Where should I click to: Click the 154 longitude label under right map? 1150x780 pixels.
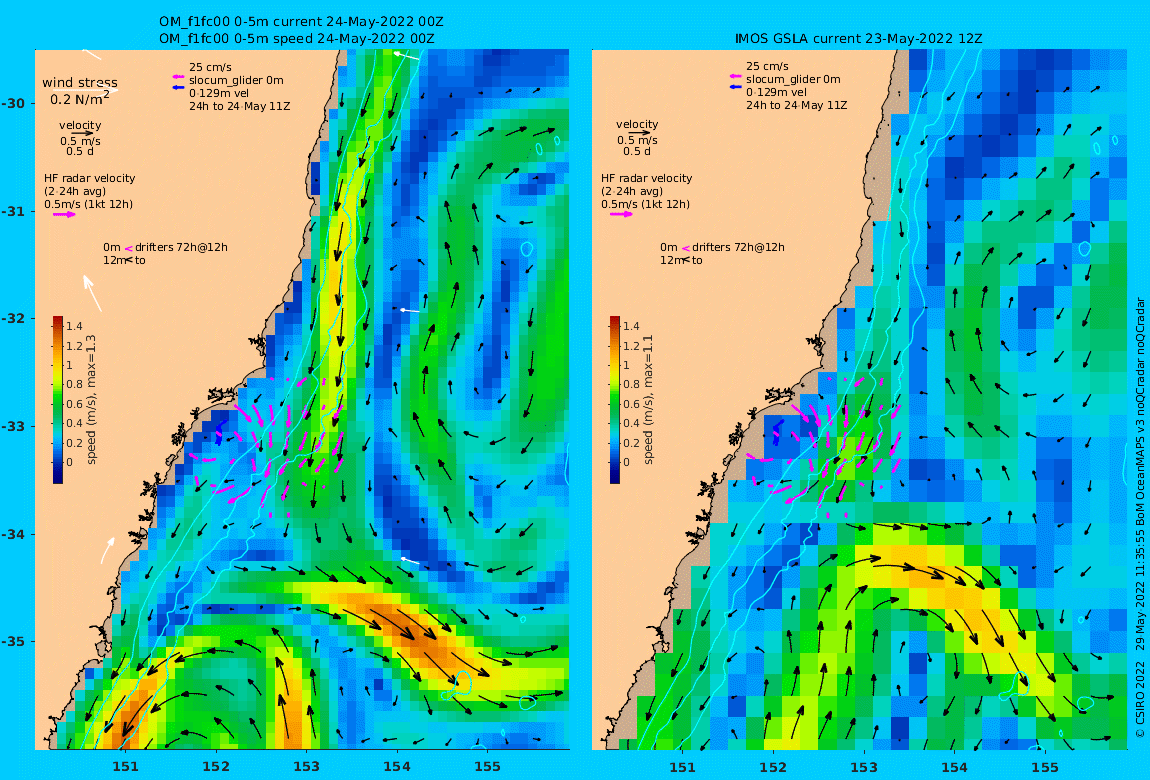click(954, 767)
